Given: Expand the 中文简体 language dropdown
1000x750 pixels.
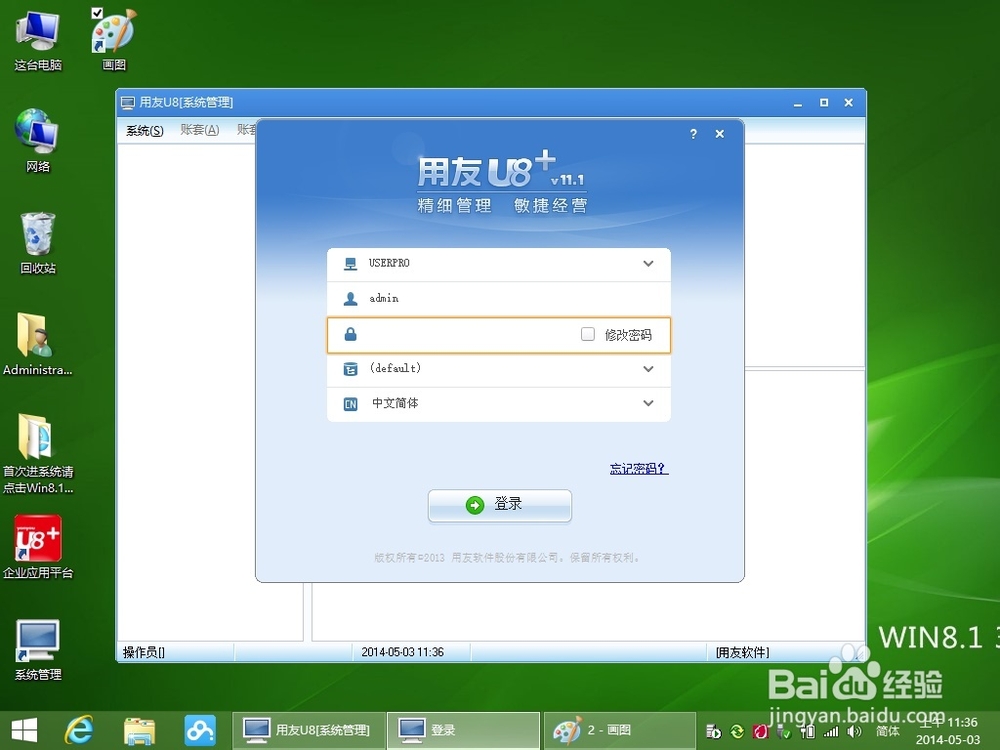Looking at the screenshot, I should 648,403.
